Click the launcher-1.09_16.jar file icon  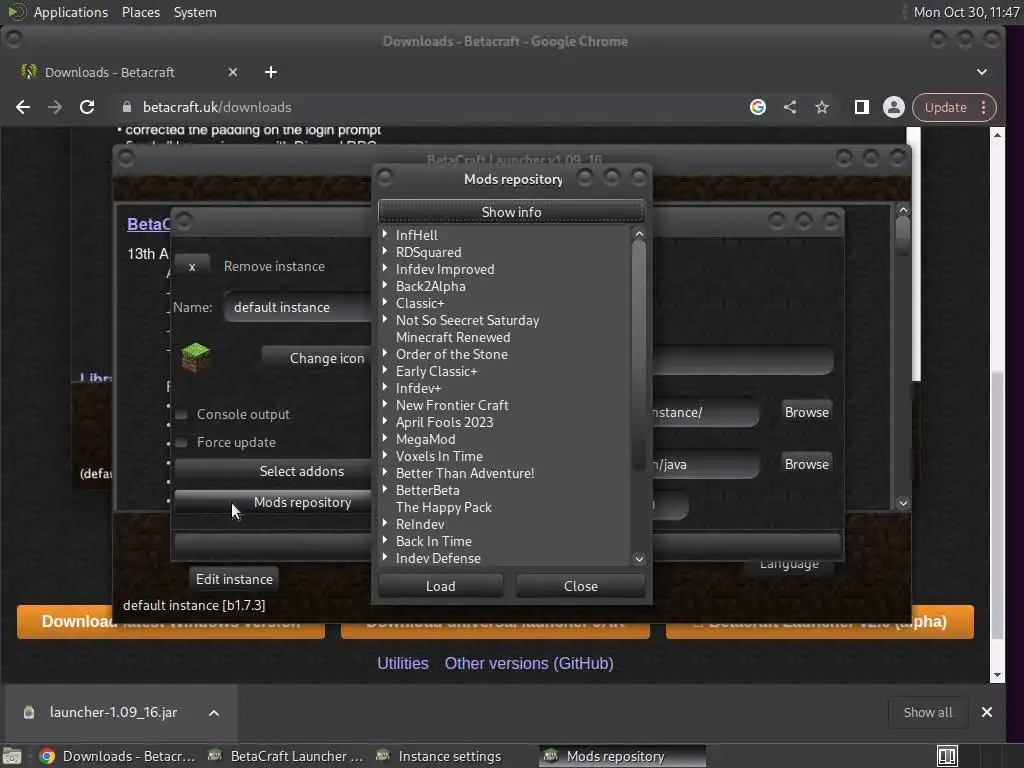point(29,712)
